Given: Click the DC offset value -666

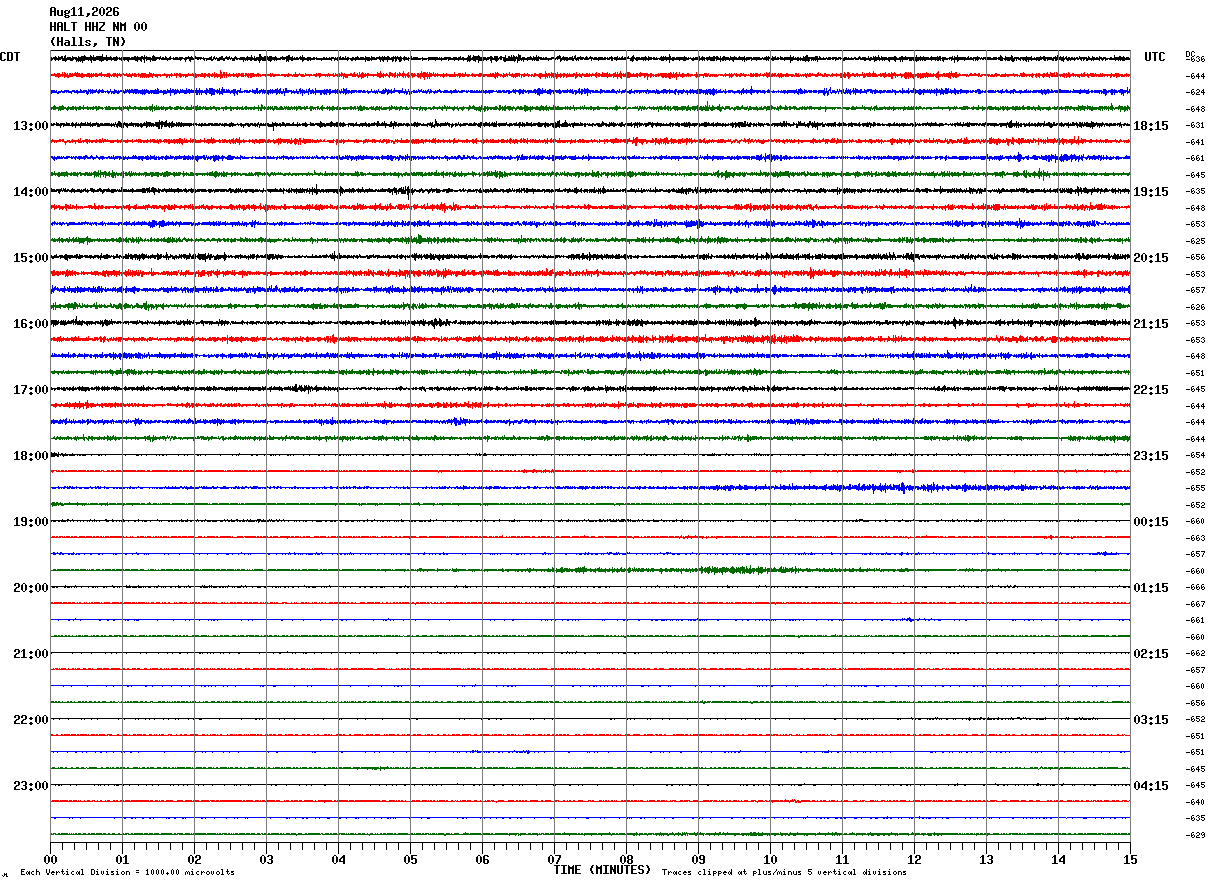Looking at the screenshot, I should click(x=1195, y=588).
